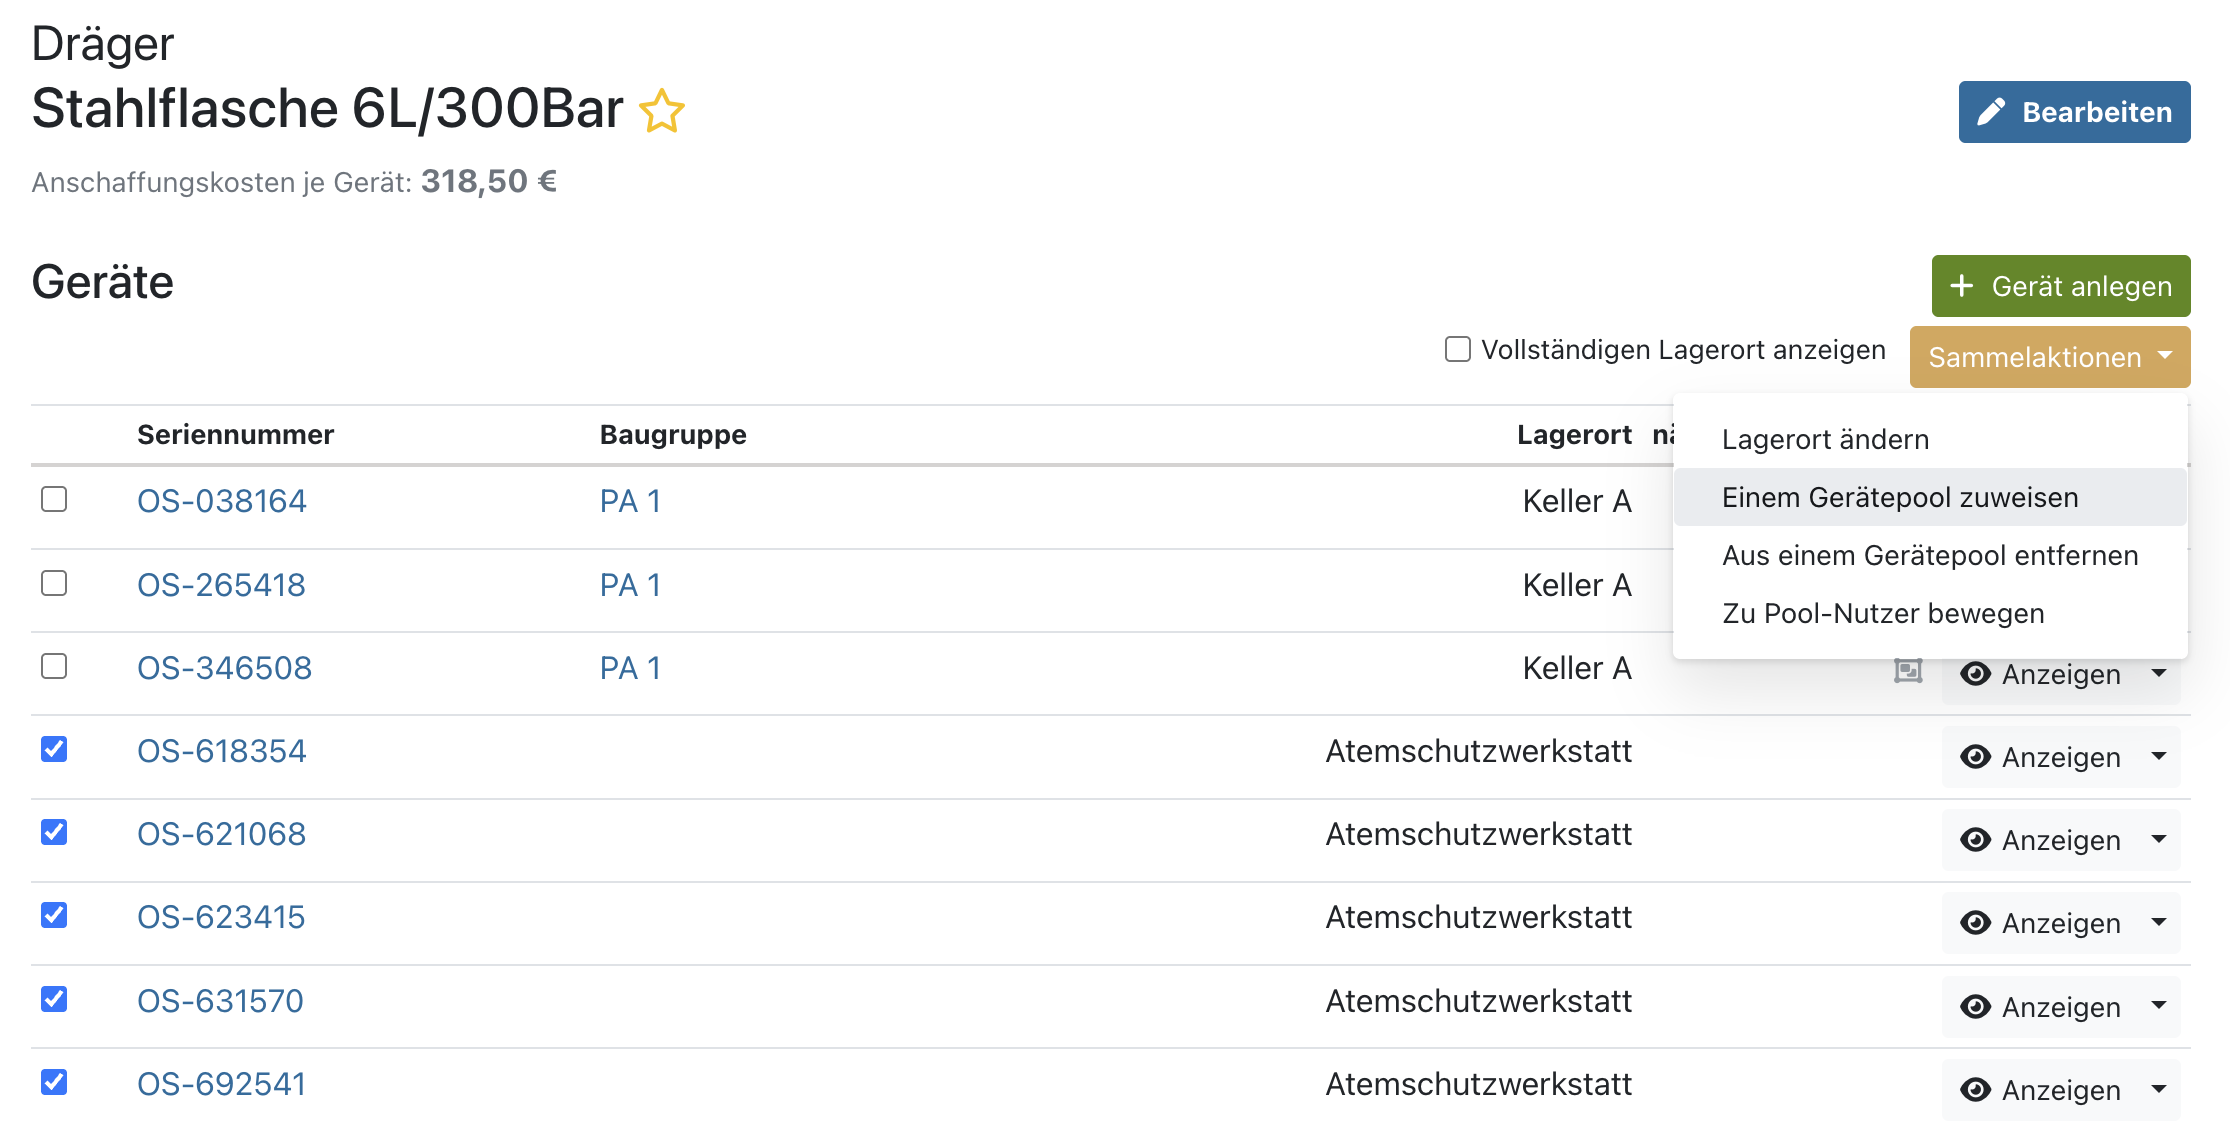Check the box for OS-346508

coord(54,666)
